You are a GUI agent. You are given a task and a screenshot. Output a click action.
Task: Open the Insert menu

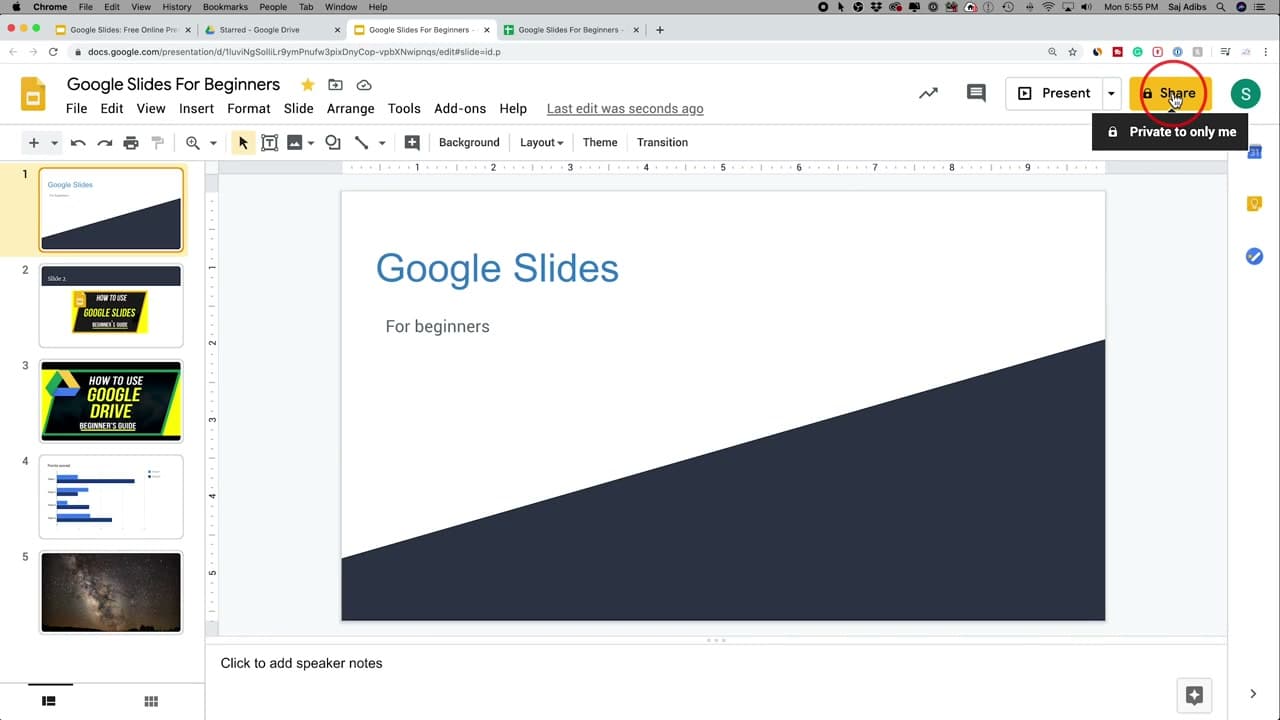pos(197,108)
